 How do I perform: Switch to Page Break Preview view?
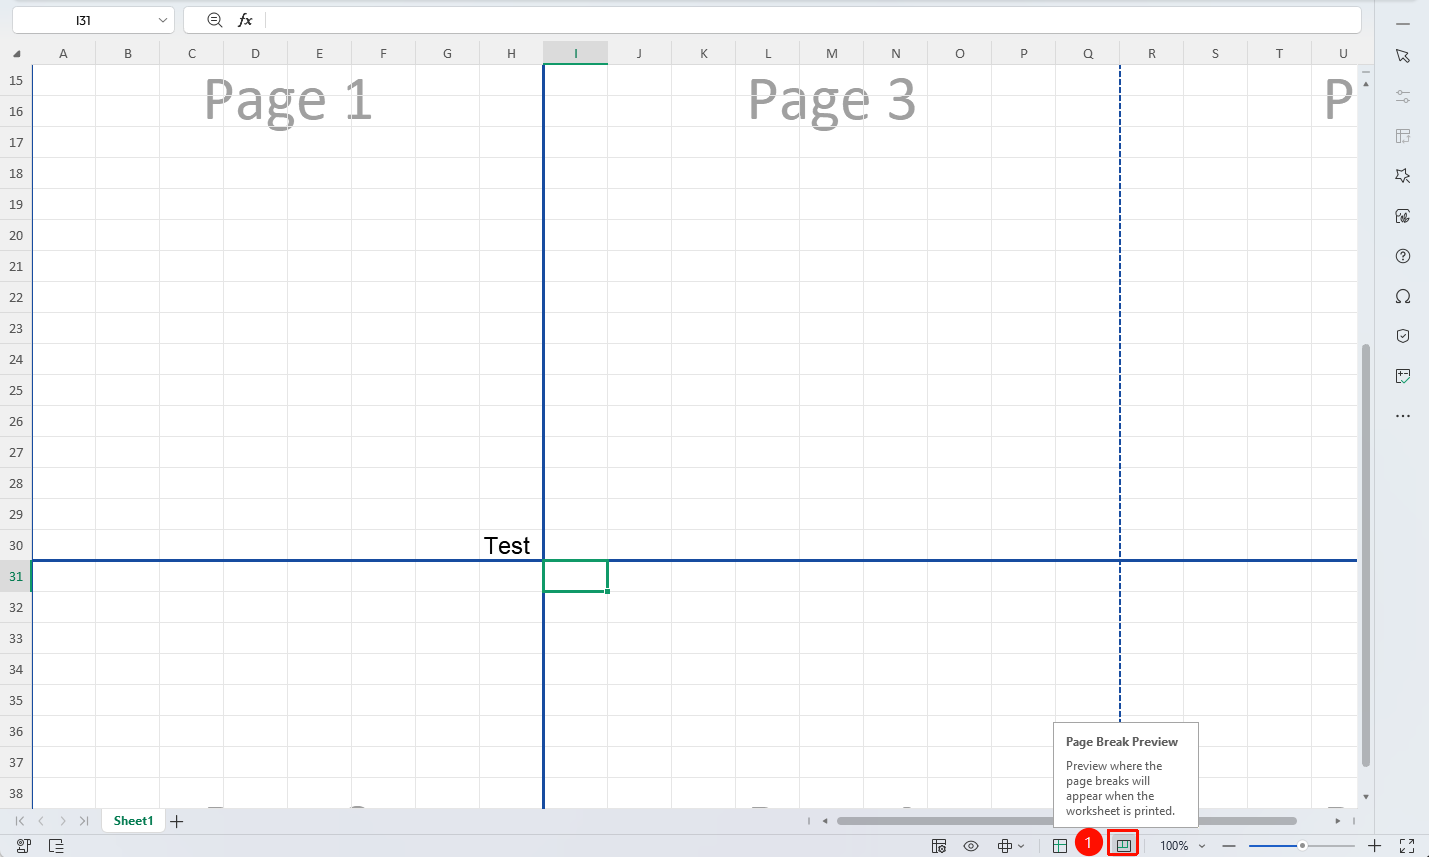tap(1123, 846)
